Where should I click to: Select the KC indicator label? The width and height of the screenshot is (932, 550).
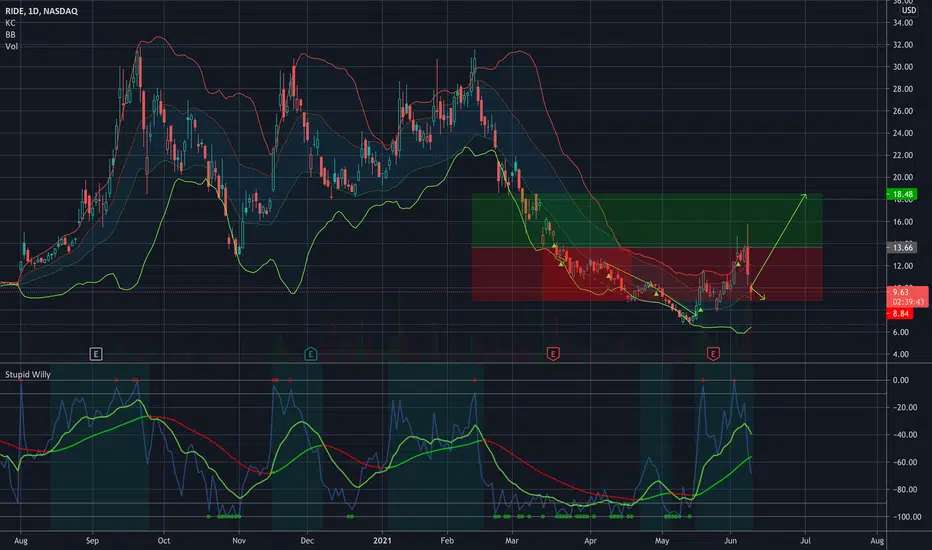coord(10,23)
